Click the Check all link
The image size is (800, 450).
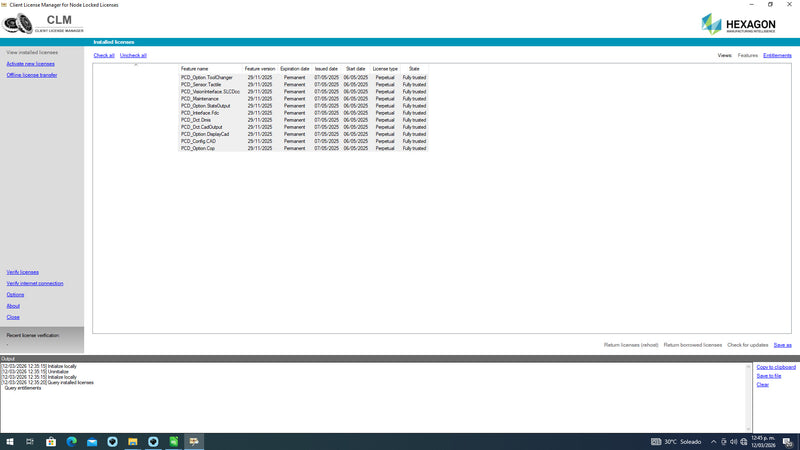point(104,56)
